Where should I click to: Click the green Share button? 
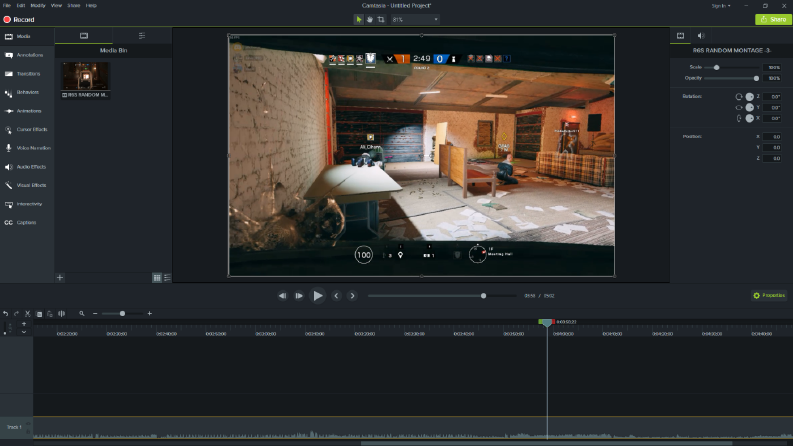coord(773,19)
